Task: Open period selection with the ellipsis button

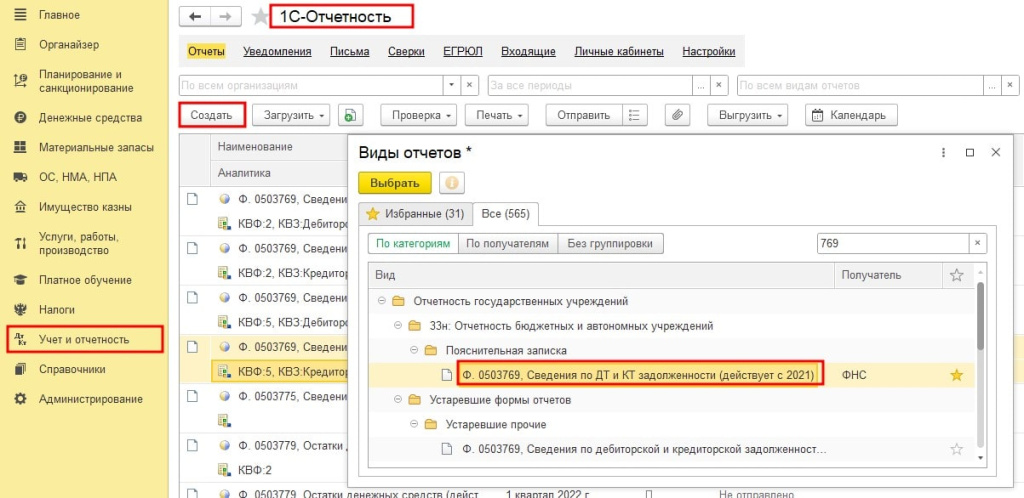Action: click(701, 86)
